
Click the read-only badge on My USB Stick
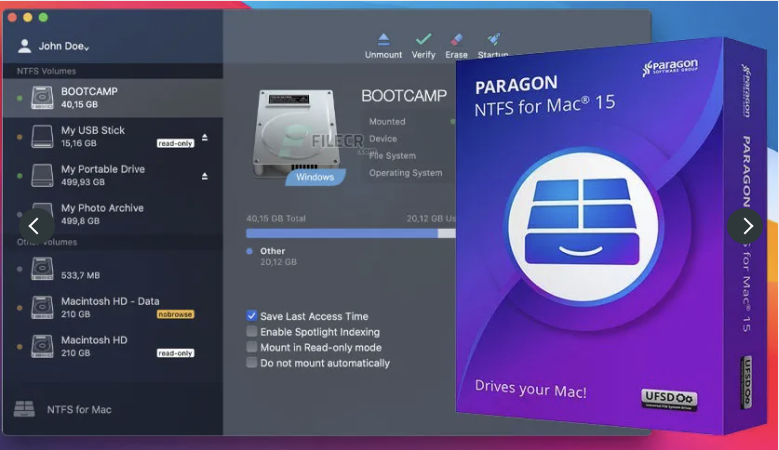(175, 144)
